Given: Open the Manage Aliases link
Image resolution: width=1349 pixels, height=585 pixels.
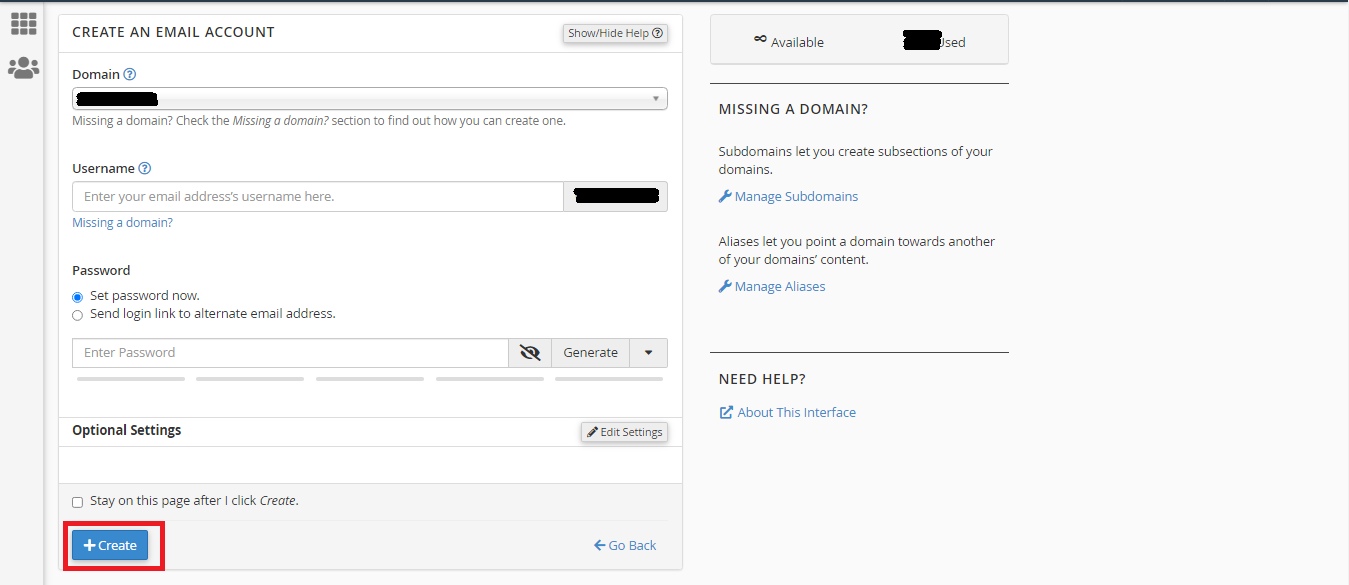Looking at the screenshot, I should click(772, 286).
